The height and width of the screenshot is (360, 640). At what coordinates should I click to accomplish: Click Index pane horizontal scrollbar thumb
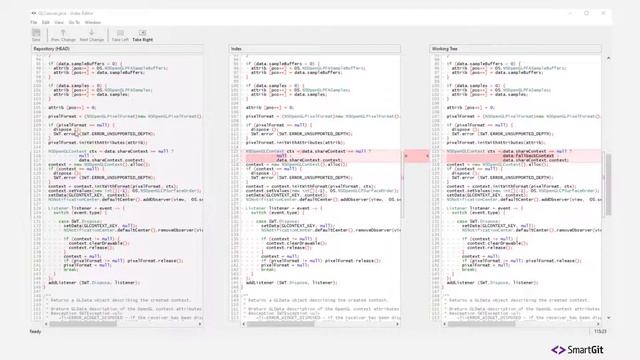280,324
